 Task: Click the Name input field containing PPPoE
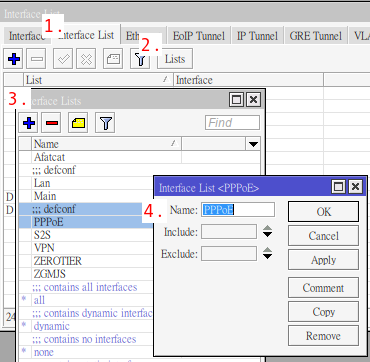click(x=238, y=210)
